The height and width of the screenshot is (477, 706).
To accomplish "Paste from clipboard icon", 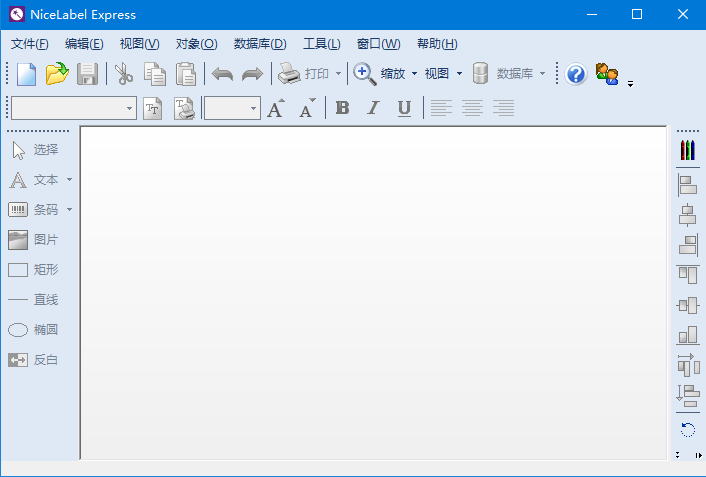I will pyautogui.click(x=186, y=74).
